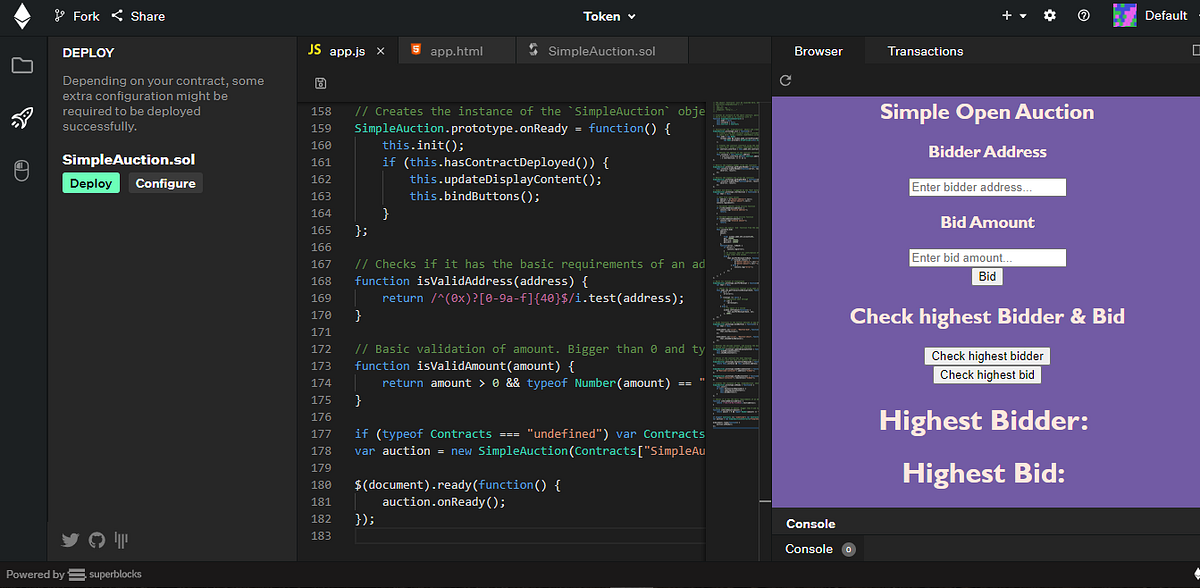Open the Default account menu
This screenshot has height=588, width=1200.
click(1152, 15)
